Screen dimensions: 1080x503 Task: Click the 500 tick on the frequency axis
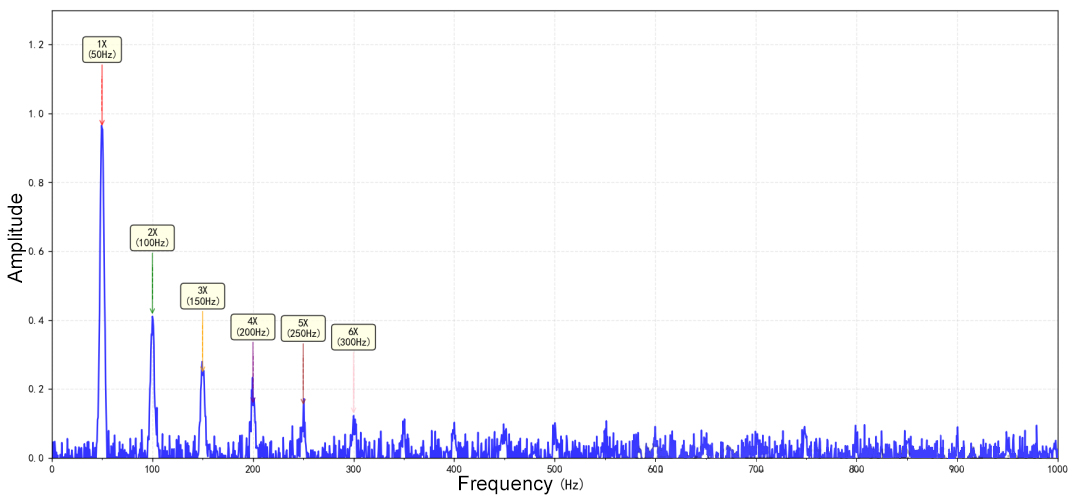pos(554,468)
